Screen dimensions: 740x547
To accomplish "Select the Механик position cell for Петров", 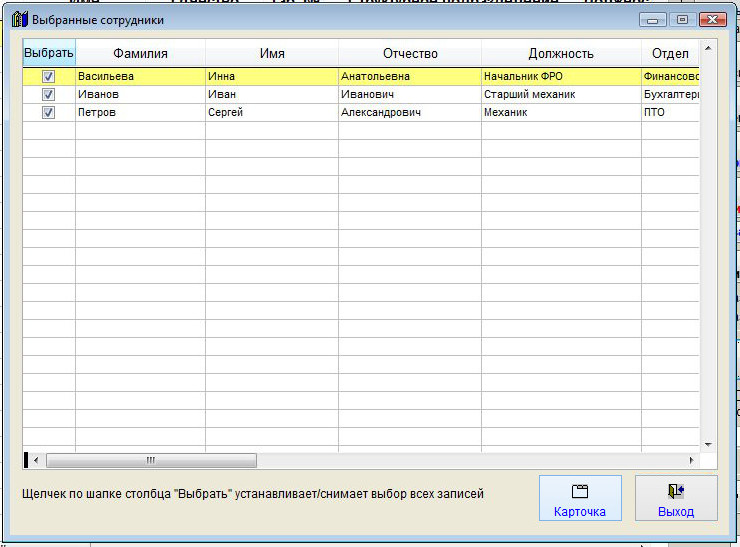I will 560,113.
